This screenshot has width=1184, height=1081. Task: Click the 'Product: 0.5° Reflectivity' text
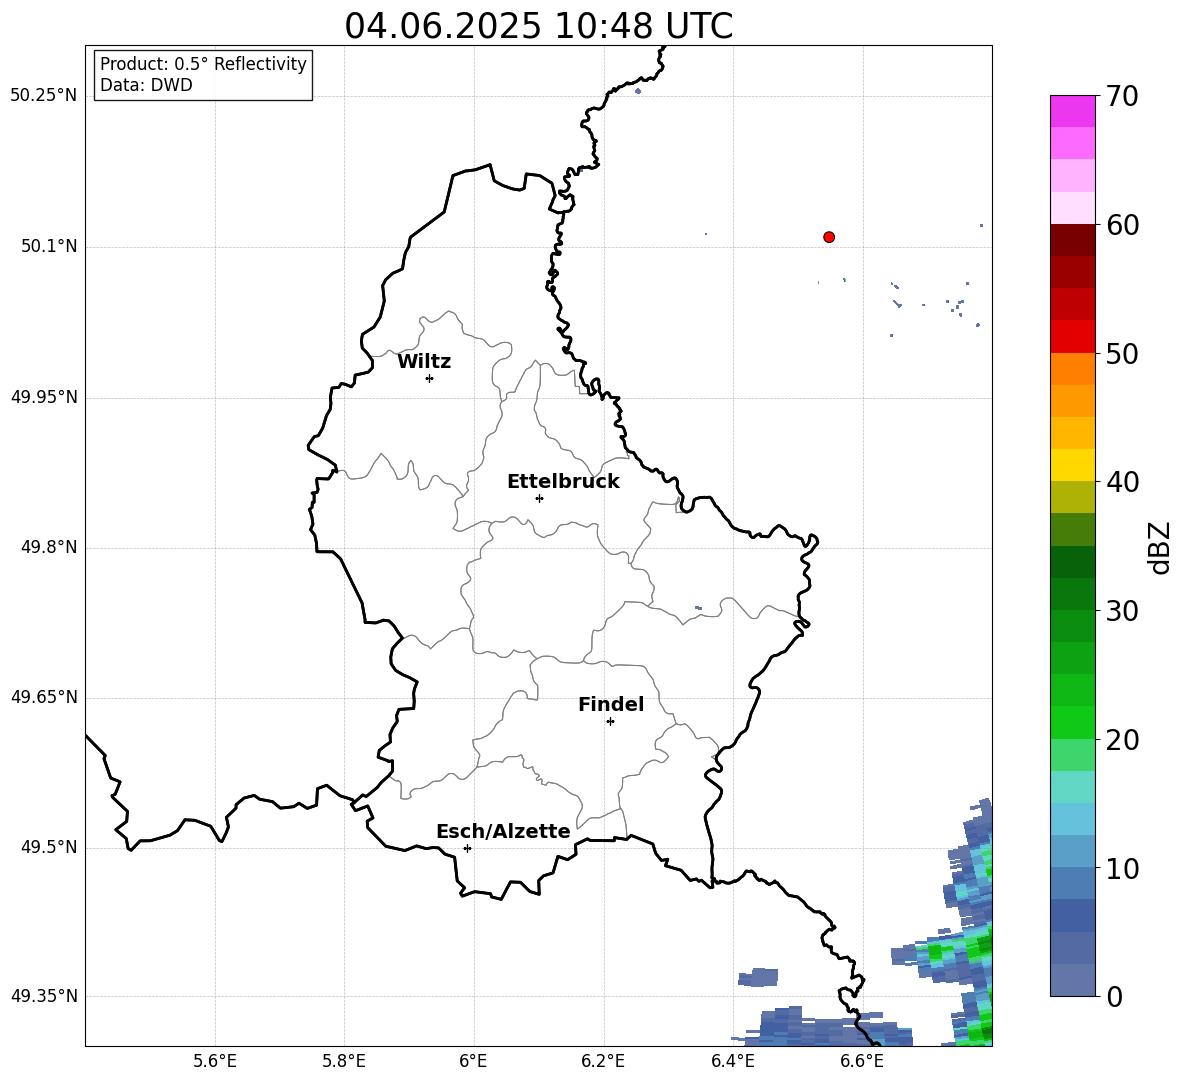(x=203, y=64)
